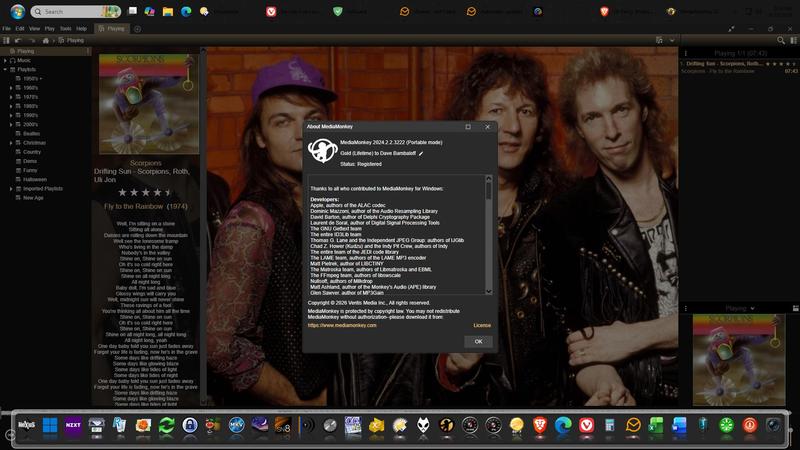Open the Help menu
This screenshot has width=800, height=450.
82,29
